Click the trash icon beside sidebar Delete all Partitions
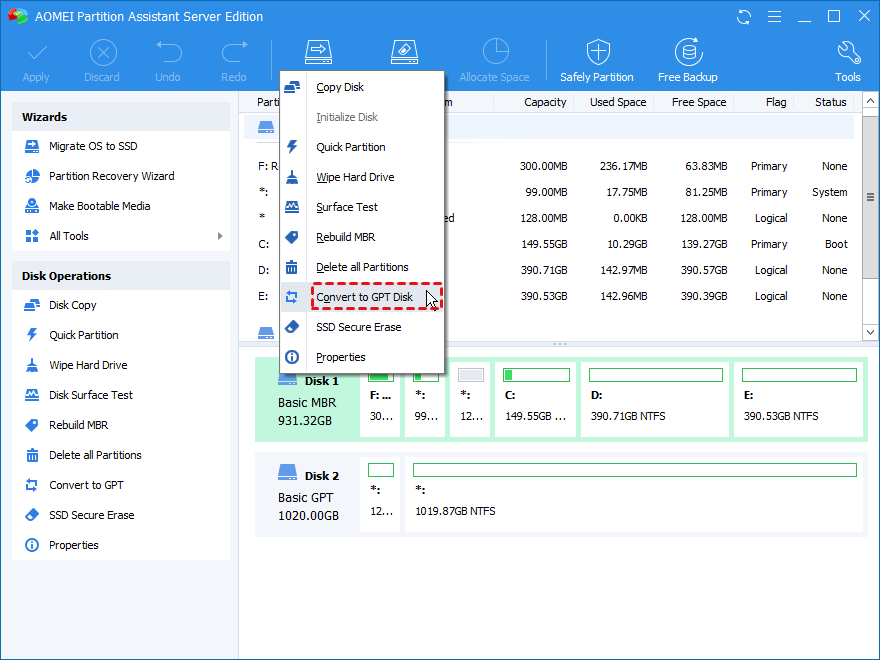Viewport: 880px width, 660px height. 32,455
